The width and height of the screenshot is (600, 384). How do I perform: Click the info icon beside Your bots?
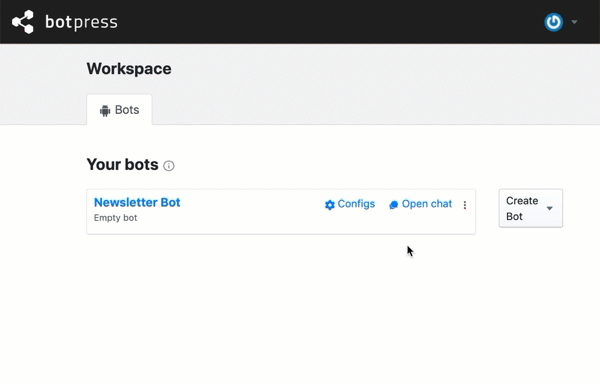(169, 166)
